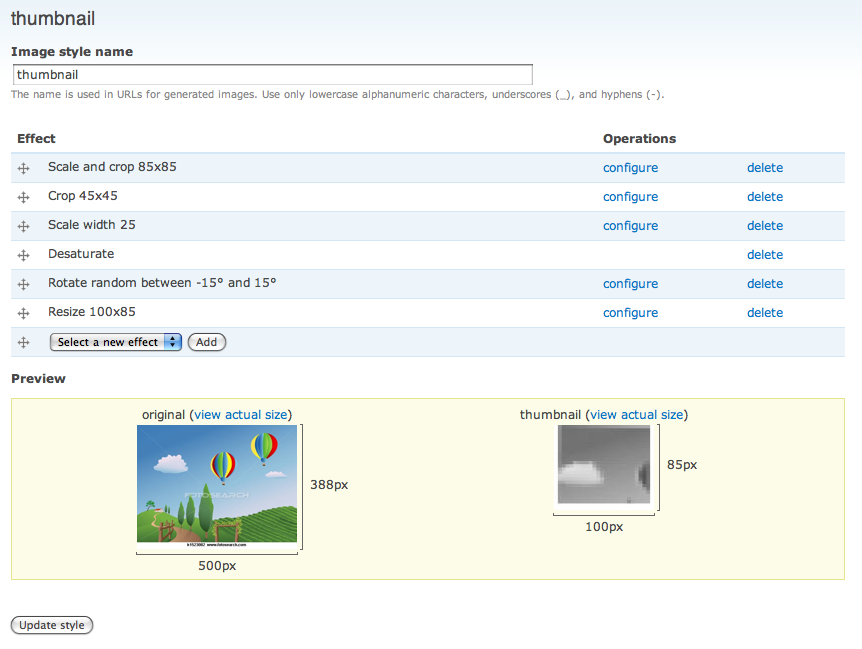Click the move icon on the new effect row
862x649 pixels.
click(23, 342)
